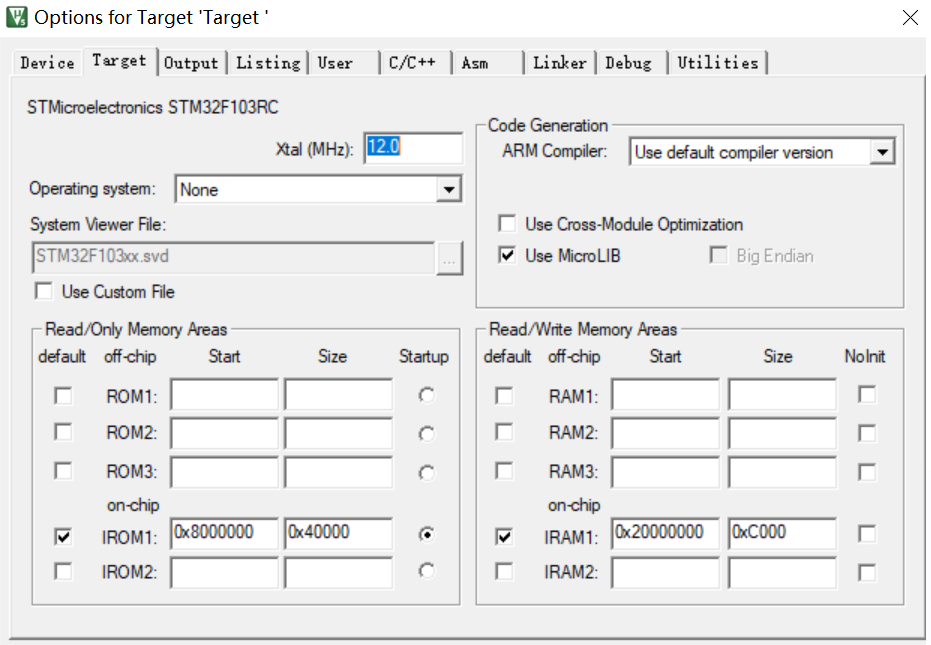931x645 pixels.
Task: Enable NoInit for RAM3
Action: [x=867, y=472]
